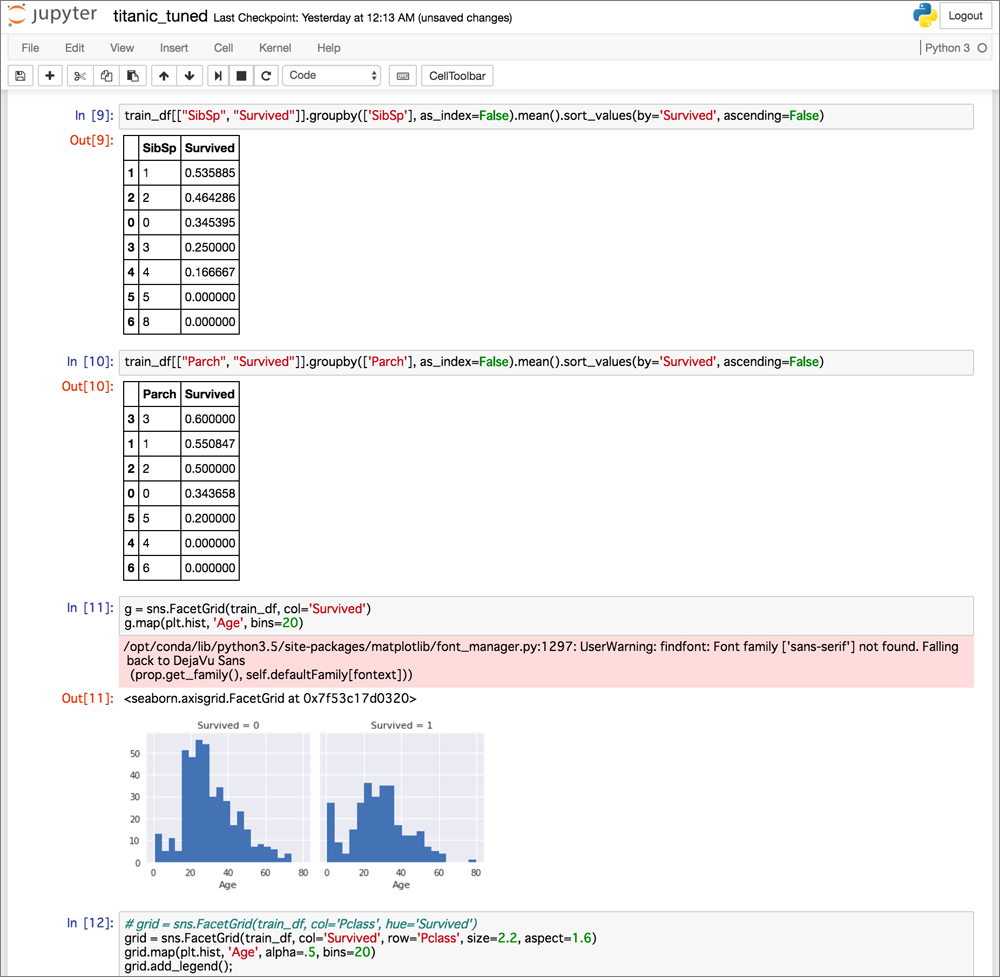Click value 0.345395 in SibSp table

click(x=210, y=223)
